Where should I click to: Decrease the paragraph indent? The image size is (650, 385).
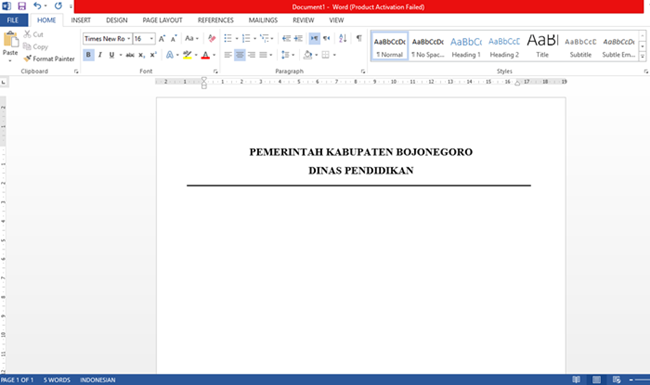(x=286, y=39)
